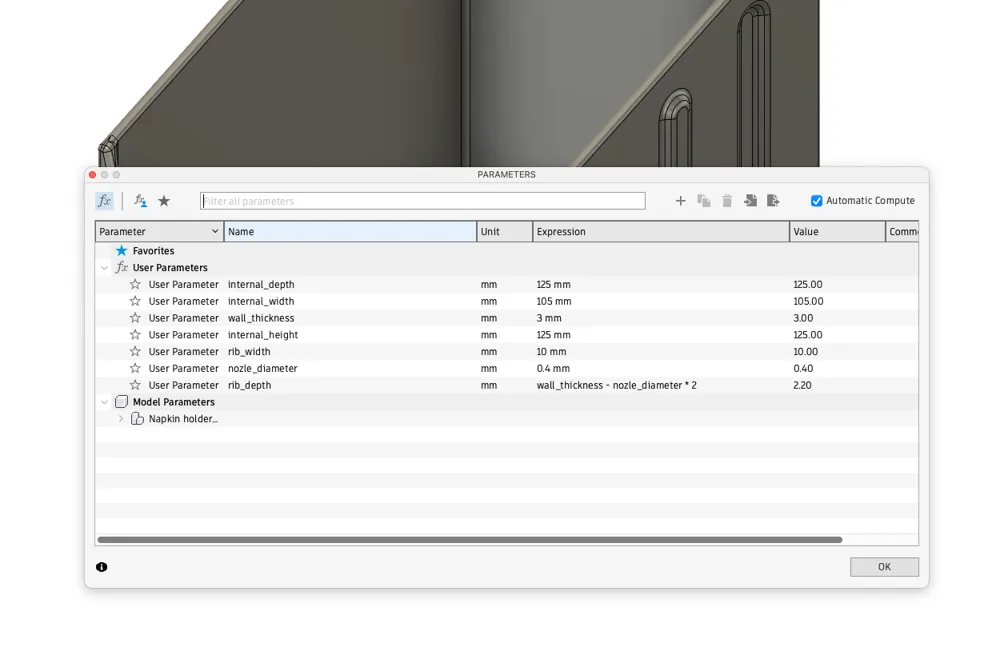Click the partially visible Comment column header
Viewport: 1000px width, 651px height.
tap(902, 231)
